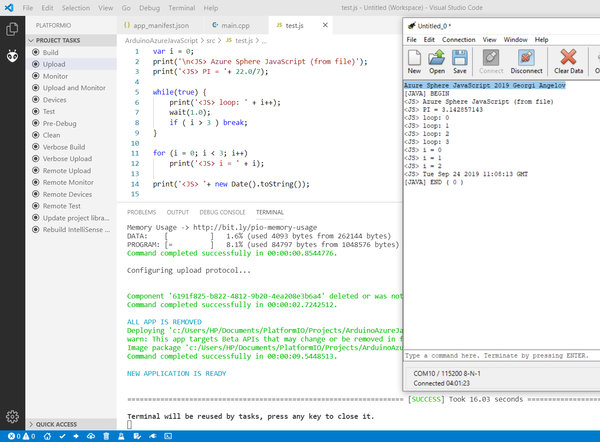Open the Connection menu in the serial terminal

click(x=458, y=40)
